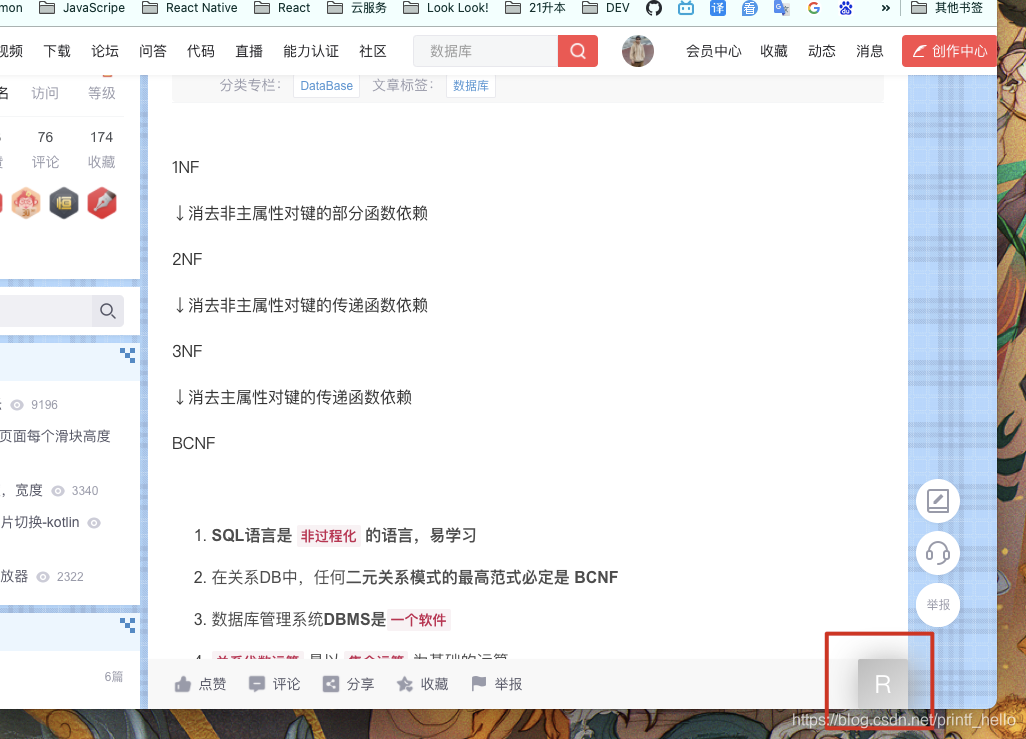Click the highlighted 非过程化 keyword

pyautogui.click(x=328, y=536)
